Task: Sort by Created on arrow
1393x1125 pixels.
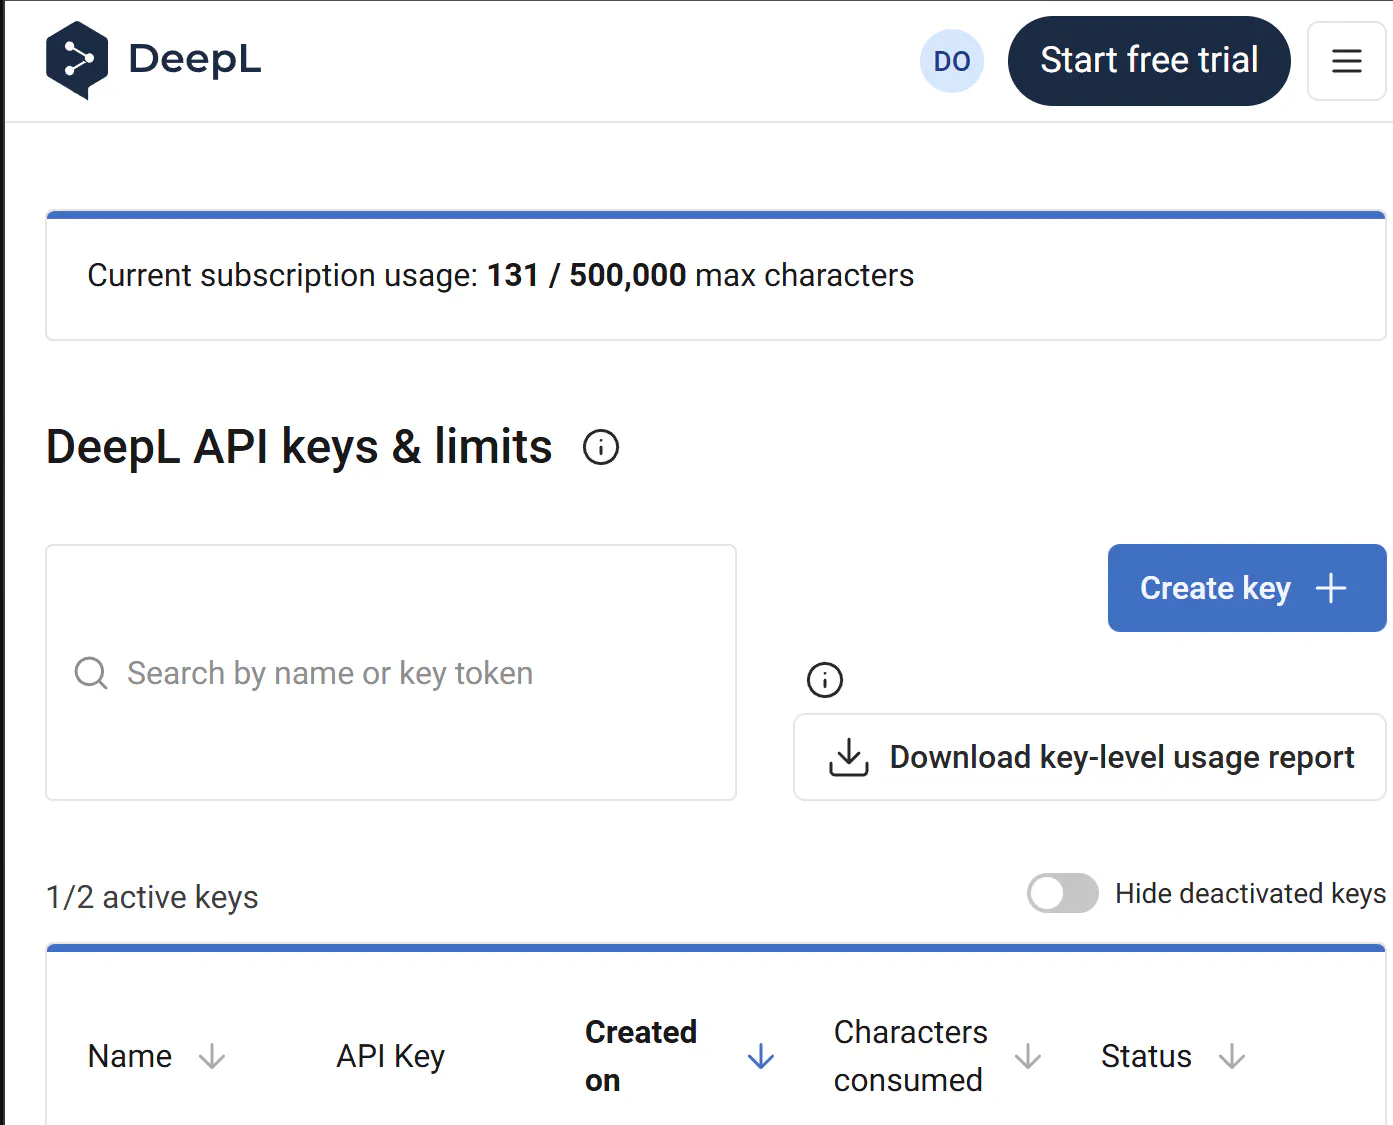Action: point(761,1056)
